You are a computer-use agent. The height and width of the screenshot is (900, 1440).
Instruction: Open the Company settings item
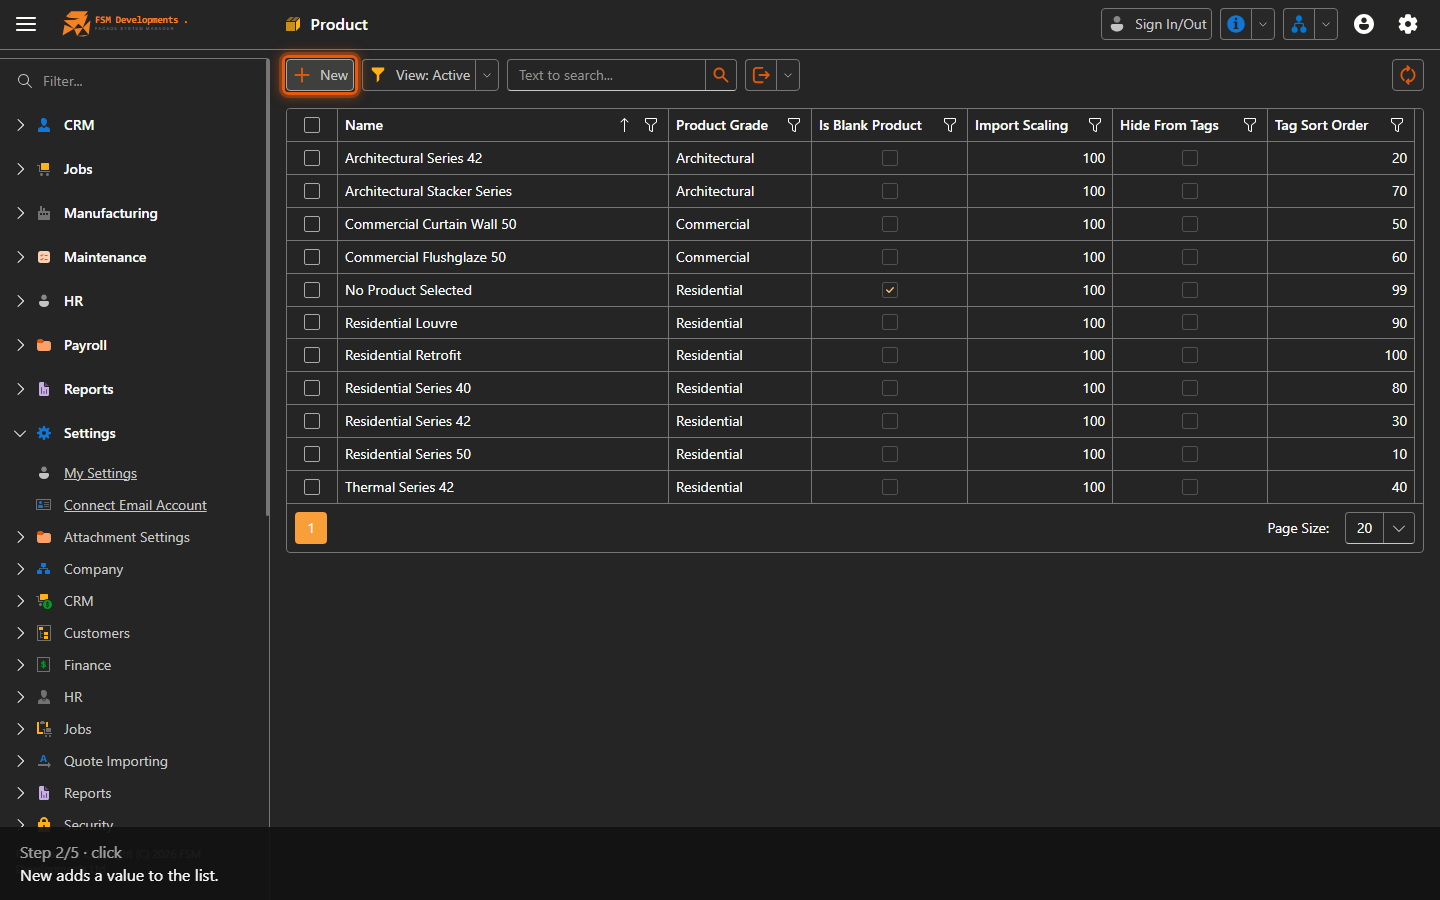pyautogui.click(x=93, y=569)
